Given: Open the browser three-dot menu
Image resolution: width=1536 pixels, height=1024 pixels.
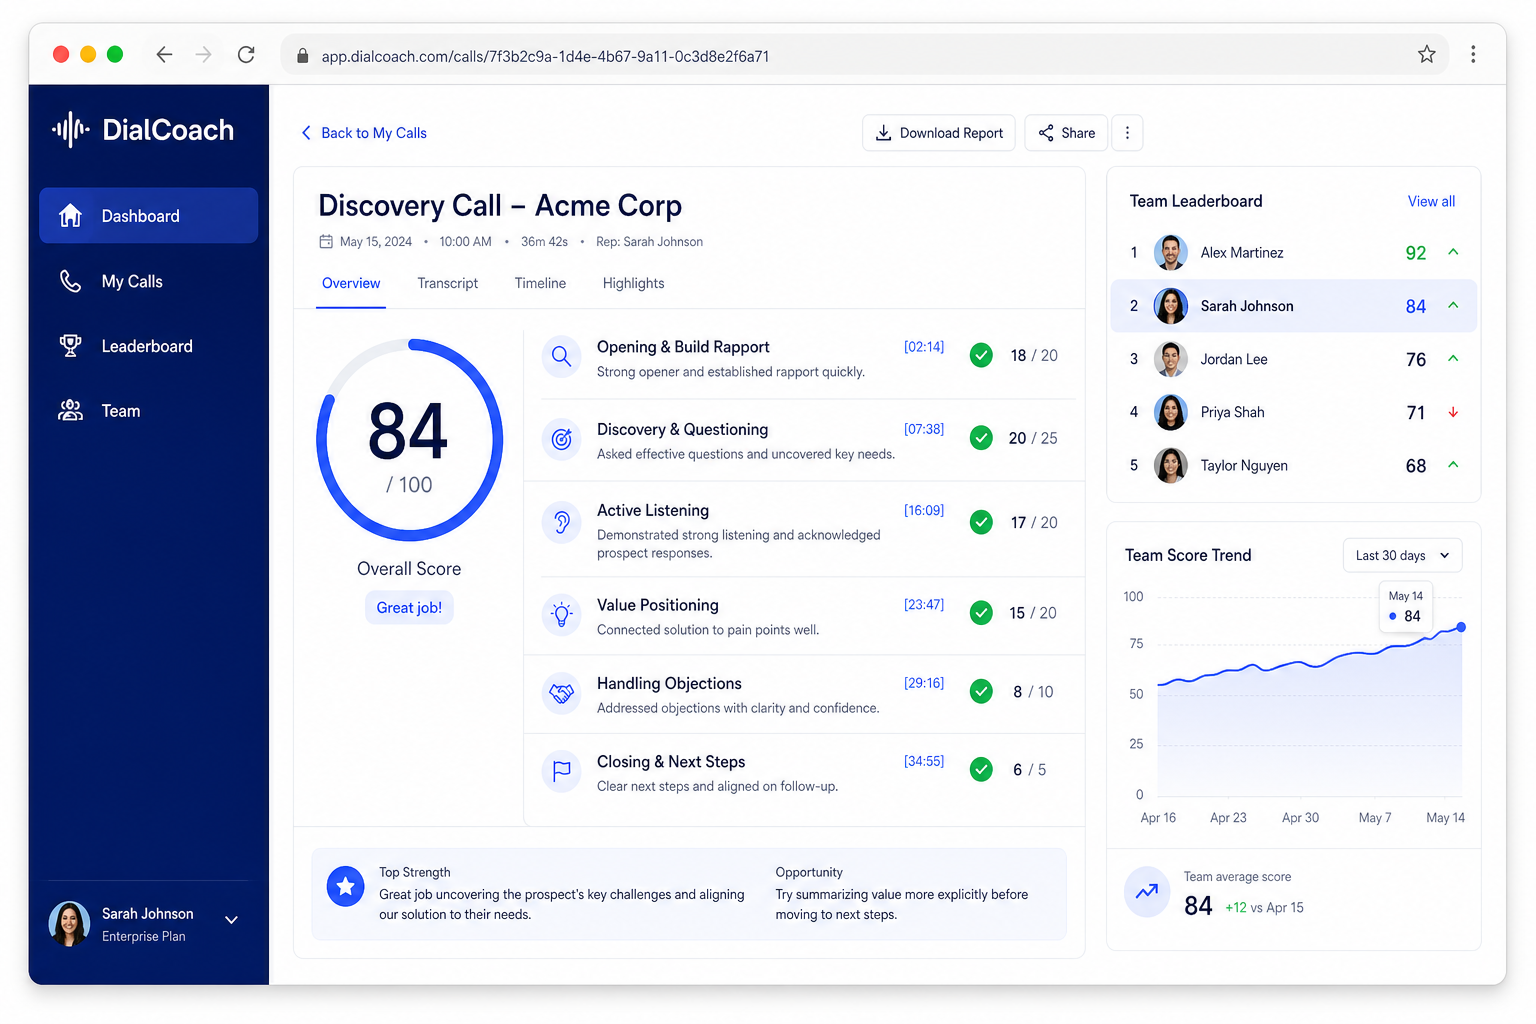Looking at the screenshot, I should coord(1473,54).
